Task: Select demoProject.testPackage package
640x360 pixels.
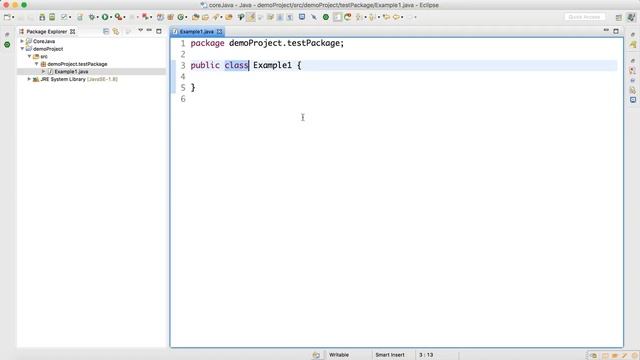Action: (x=77, y=64)
